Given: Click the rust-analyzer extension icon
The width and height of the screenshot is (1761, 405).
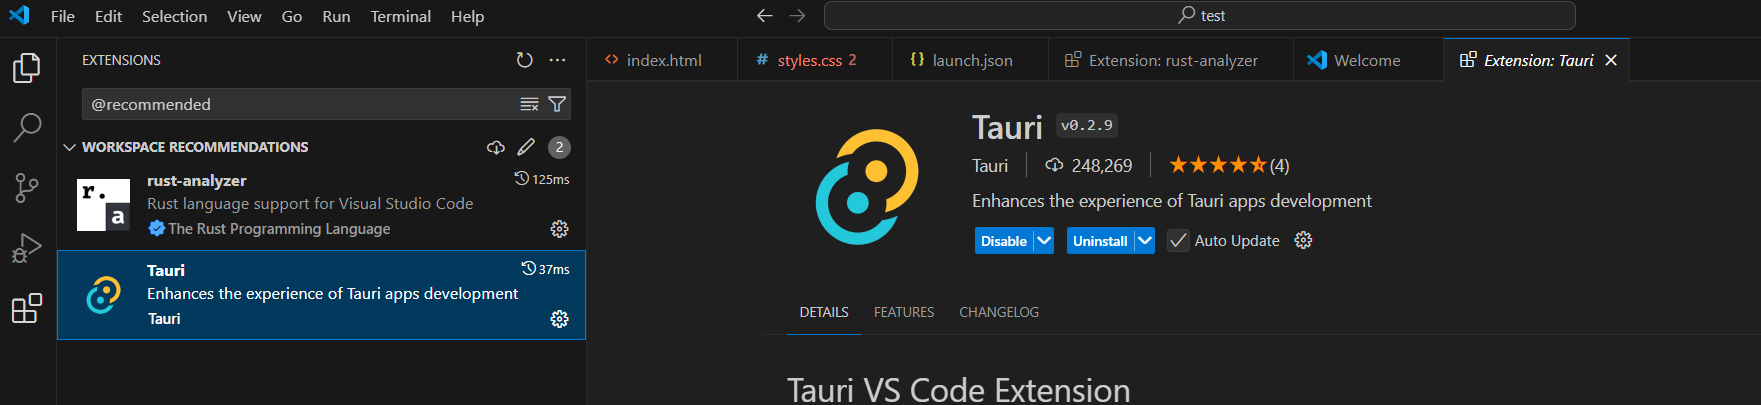Looking at the screenshot, I should point(104,205).
